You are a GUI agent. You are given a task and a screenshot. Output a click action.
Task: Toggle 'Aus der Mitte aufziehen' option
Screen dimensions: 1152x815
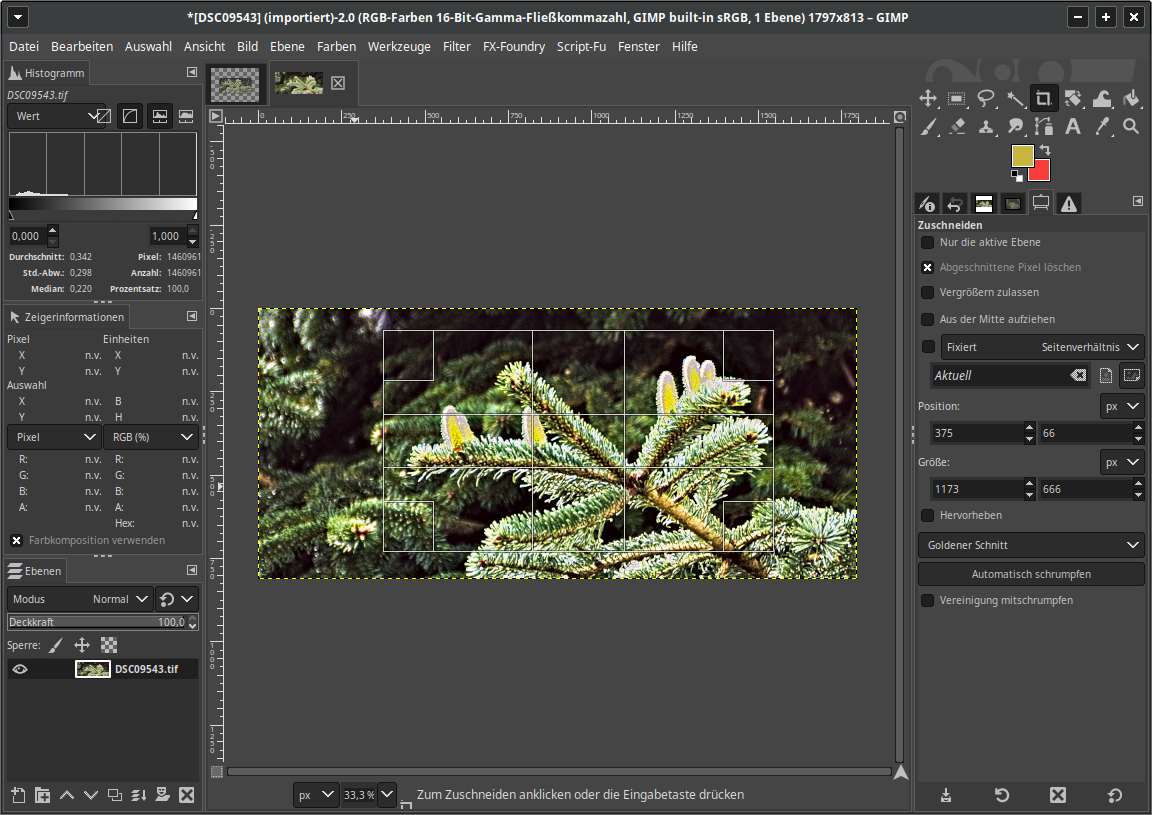928,319
